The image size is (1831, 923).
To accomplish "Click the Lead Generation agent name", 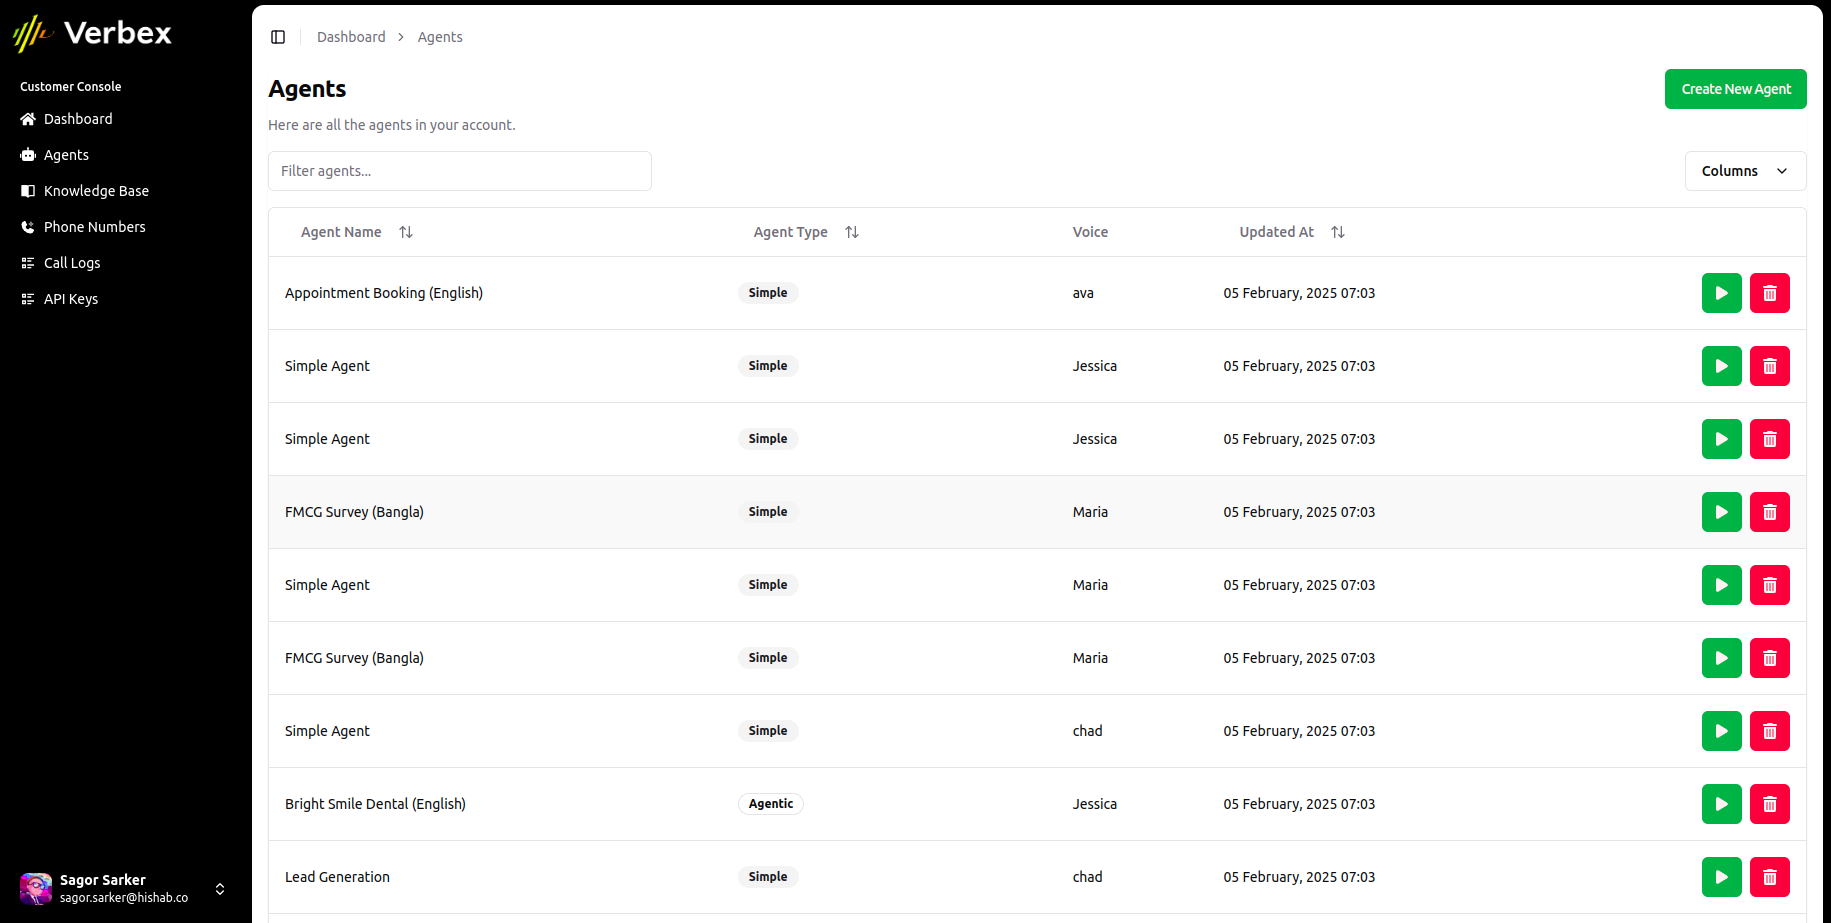I will coord(337,877).
